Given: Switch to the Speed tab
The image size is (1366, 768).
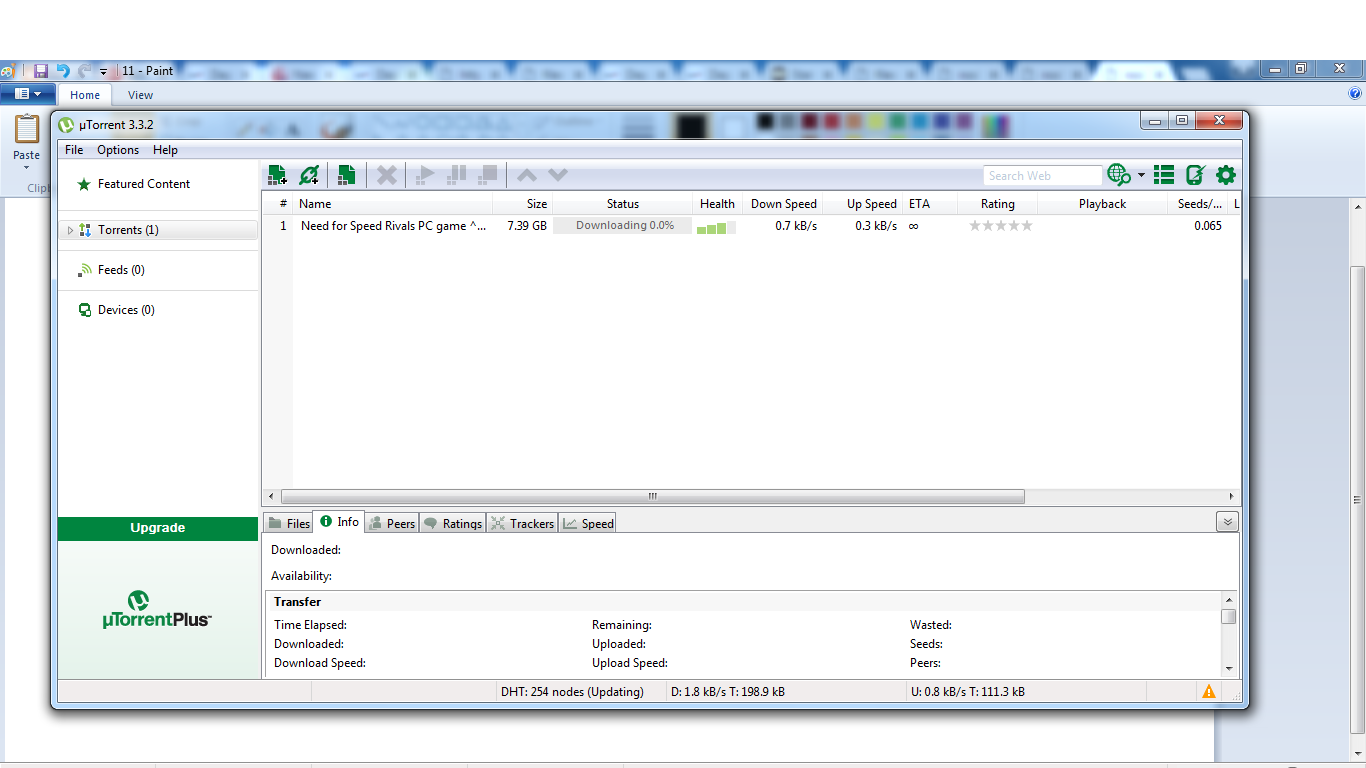Looking at the screenshot, I should tap(588, 523).
